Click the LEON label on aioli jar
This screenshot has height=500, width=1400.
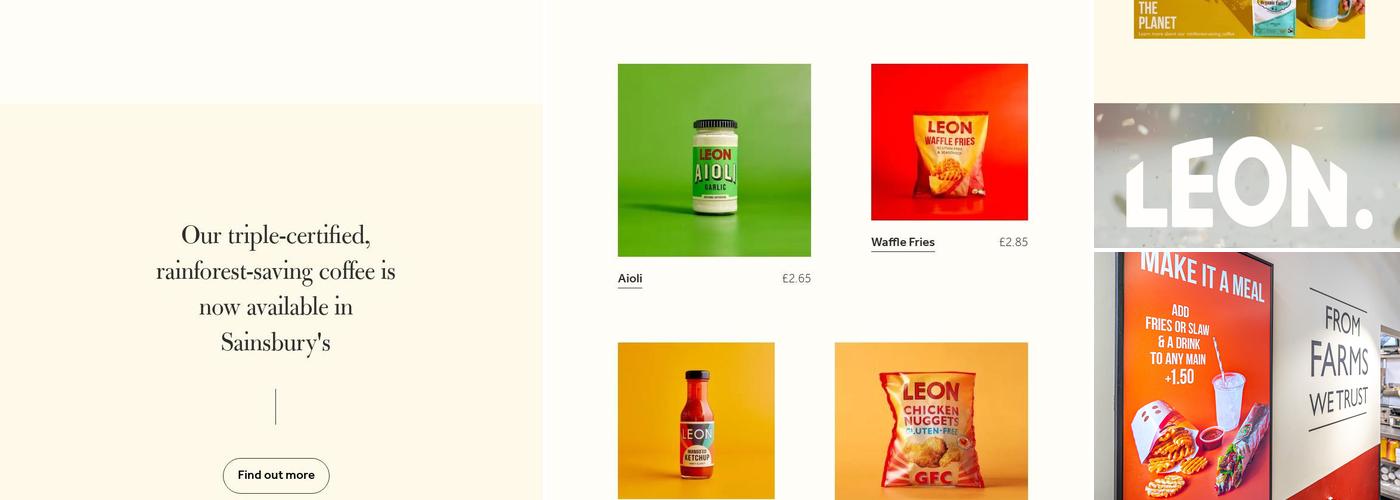click(x=714, y=155)
